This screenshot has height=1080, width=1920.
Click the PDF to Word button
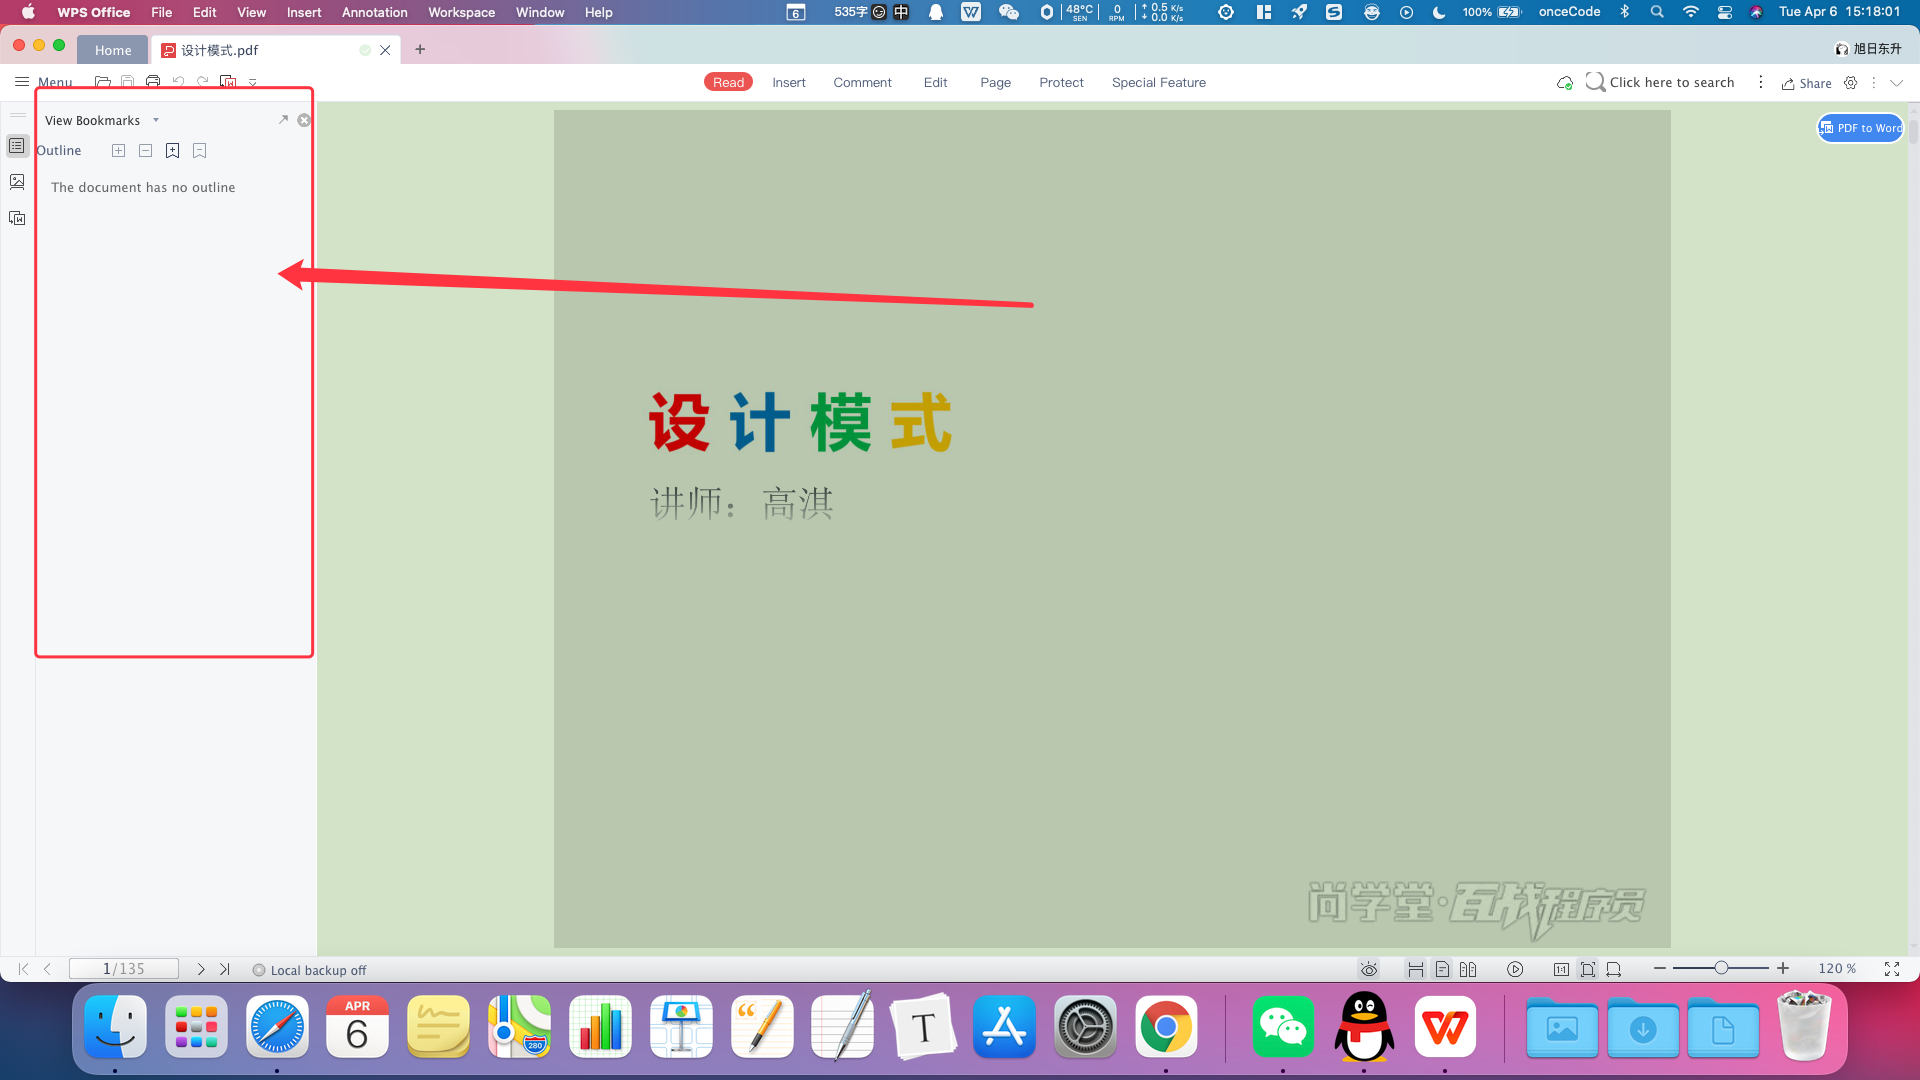1860,128
